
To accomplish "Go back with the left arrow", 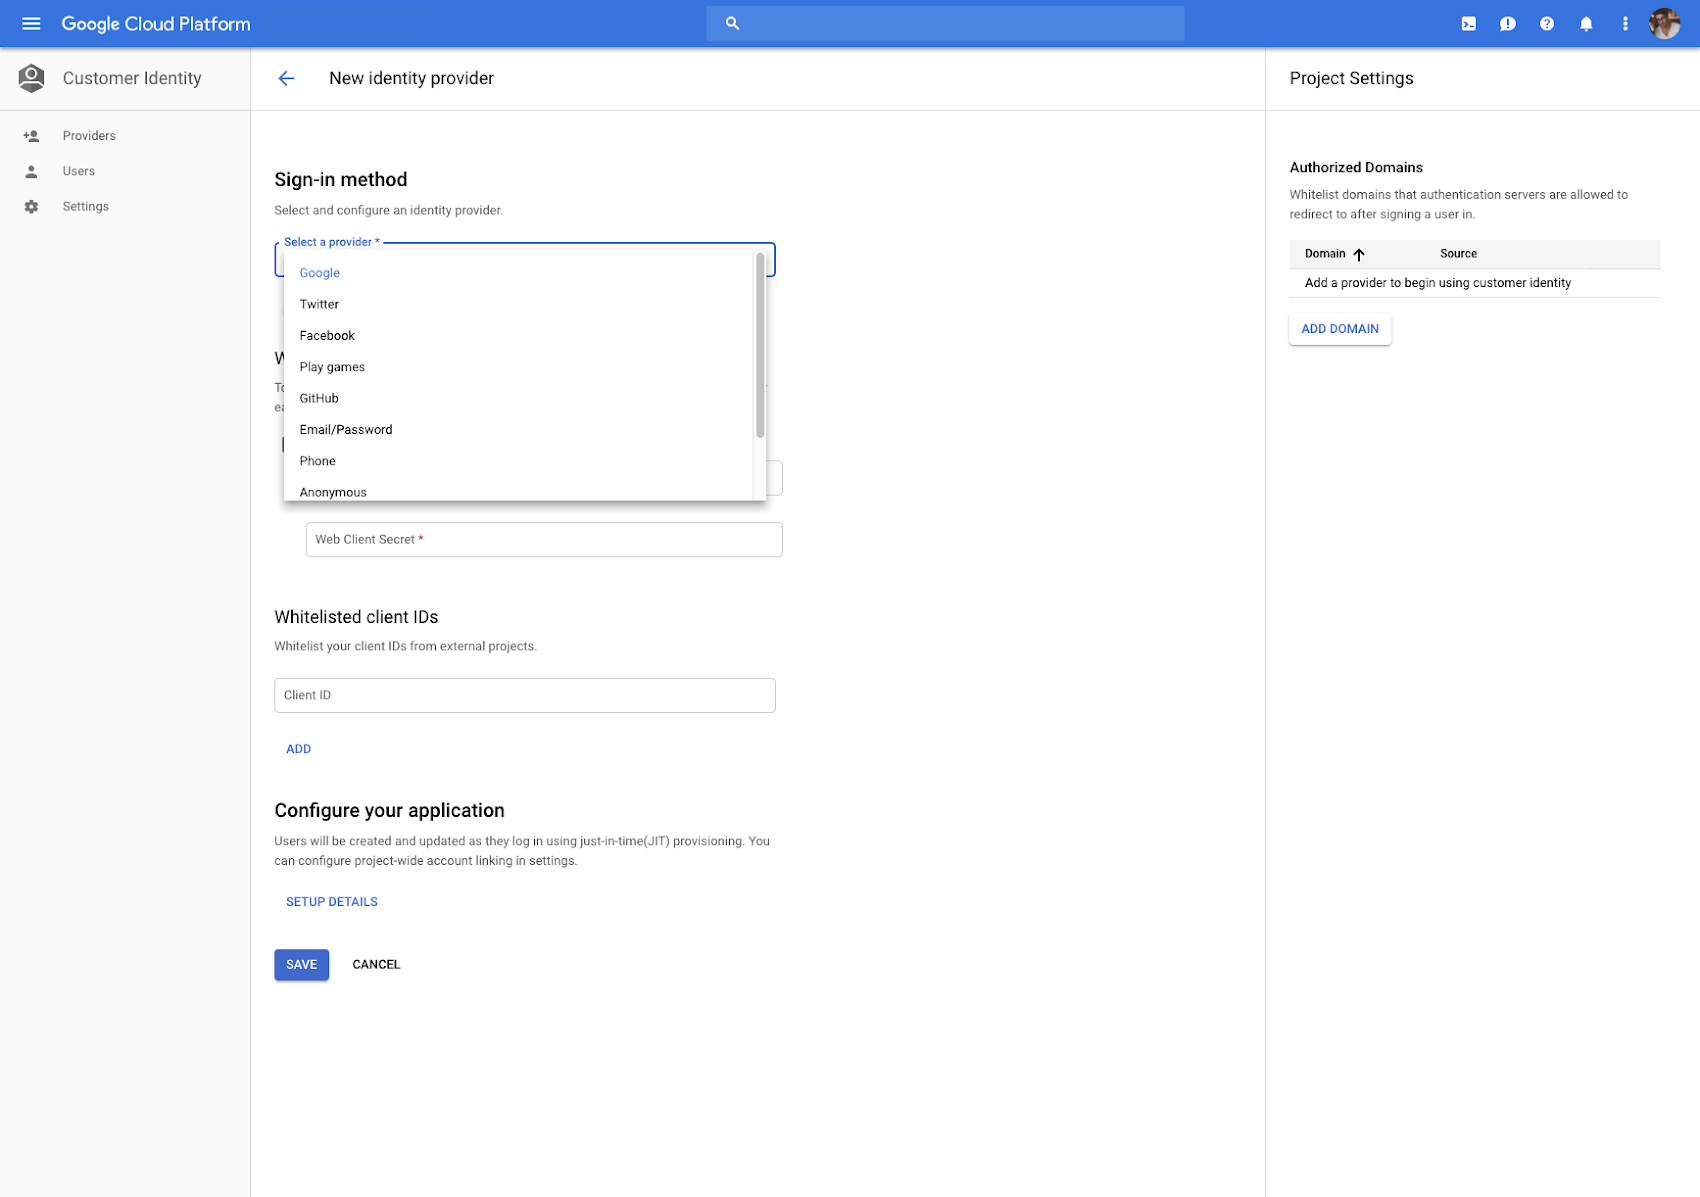I will tap(286, 78).
